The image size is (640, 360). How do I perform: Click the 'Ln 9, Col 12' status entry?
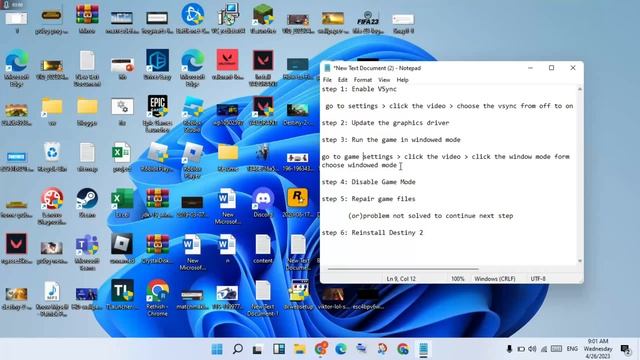coord(401,279)
